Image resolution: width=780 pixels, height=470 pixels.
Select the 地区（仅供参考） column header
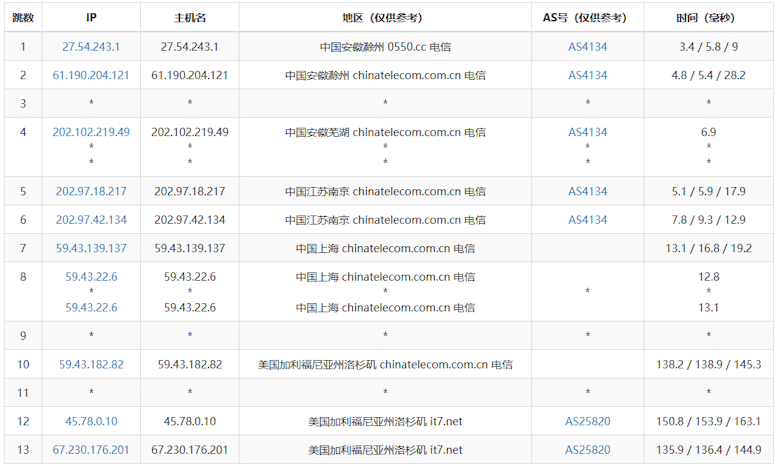(385, 18)
